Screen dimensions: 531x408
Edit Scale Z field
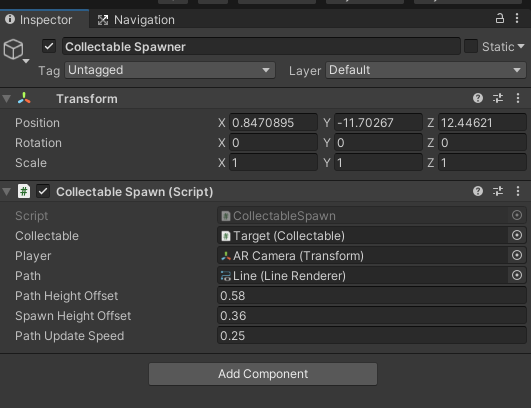(482, 163)
